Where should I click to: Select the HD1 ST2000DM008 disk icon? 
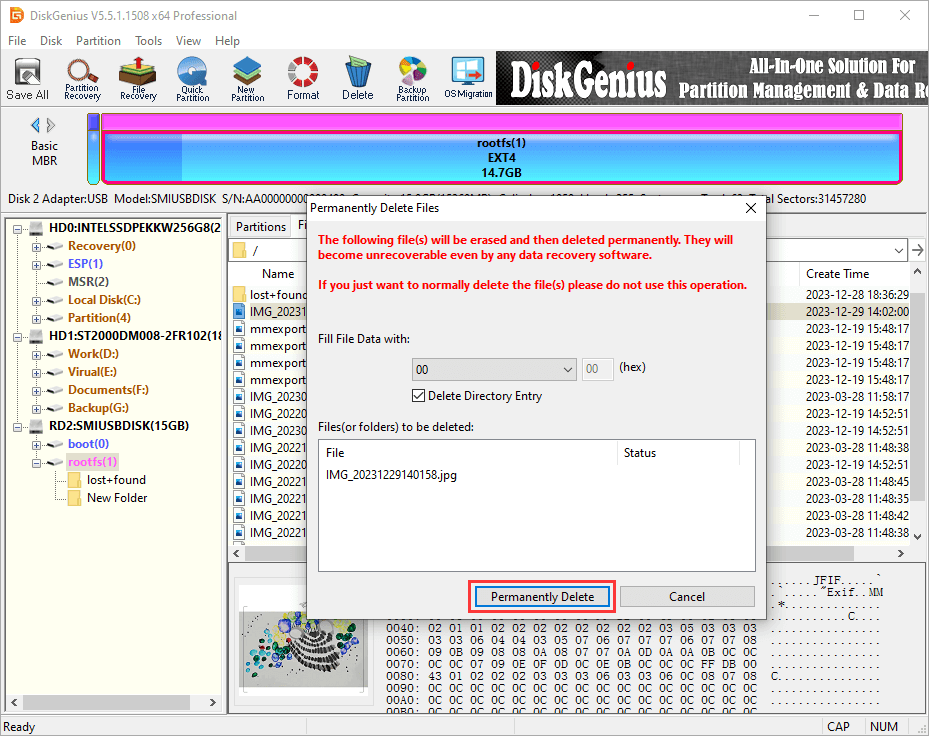click(x=37, y=336)
